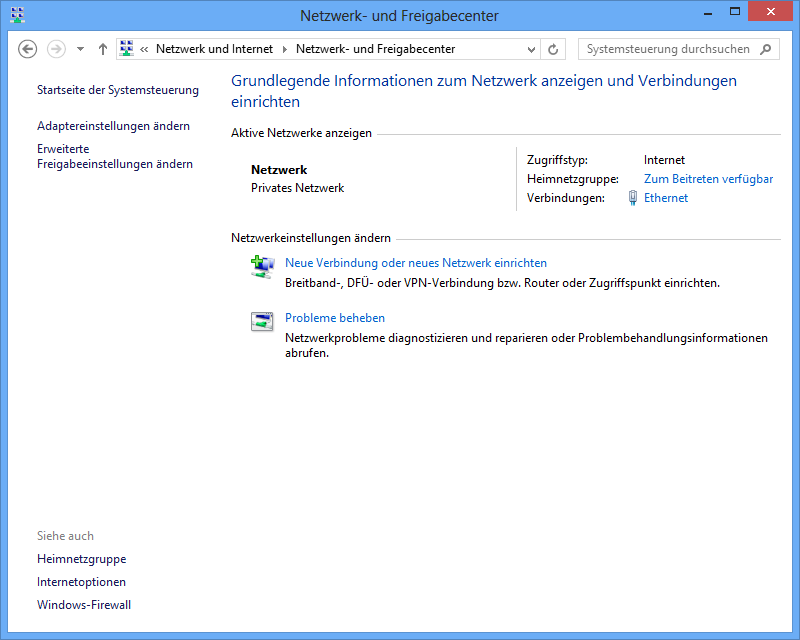Click the Up arrow navigation button
This screenshot has width=800, height=640.
tap(103, 49)
